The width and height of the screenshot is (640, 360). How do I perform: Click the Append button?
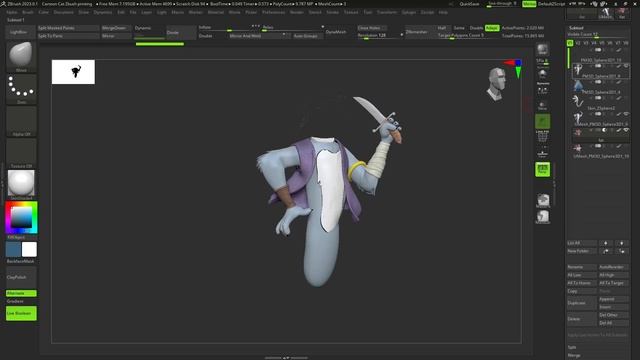[x=613, y=299]
